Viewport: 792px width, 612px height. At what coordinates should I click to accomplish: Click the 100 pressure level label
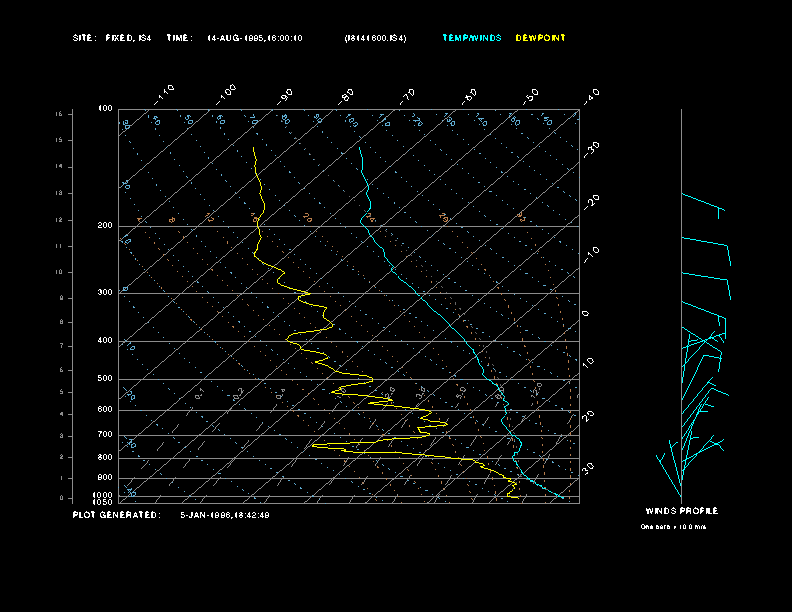(105, 109)
